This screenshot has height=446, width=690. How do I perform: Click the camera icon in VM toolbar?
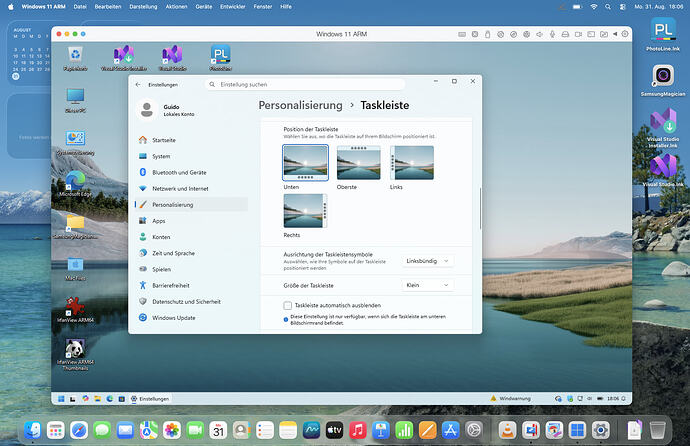[578, 34]
